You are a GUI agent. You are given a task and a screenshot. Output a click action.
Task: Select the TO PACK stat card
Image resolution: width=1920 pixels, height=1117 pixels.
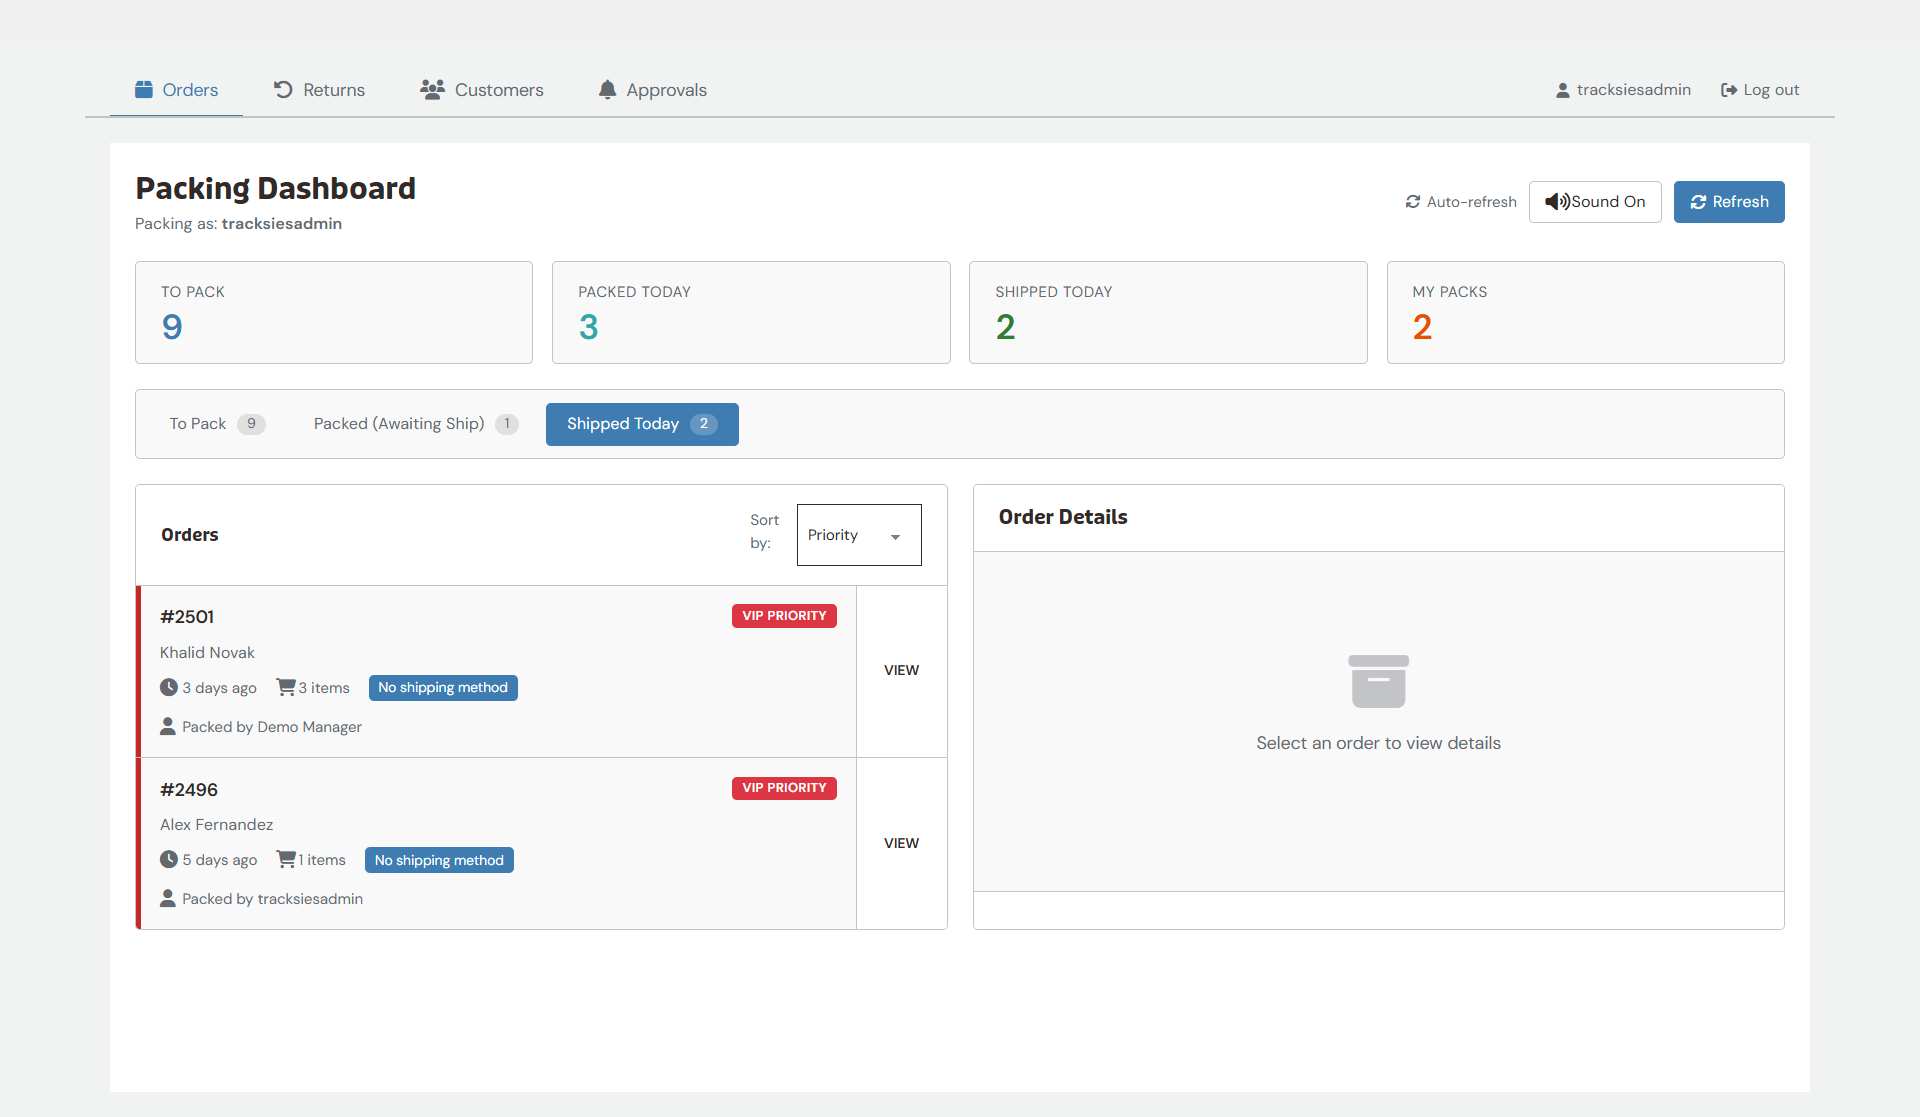point(334,313)
